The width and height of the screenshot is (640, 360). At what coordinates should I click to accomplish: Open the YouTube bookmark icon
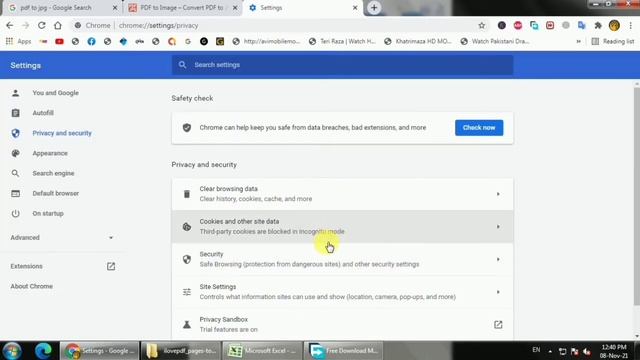59,41
